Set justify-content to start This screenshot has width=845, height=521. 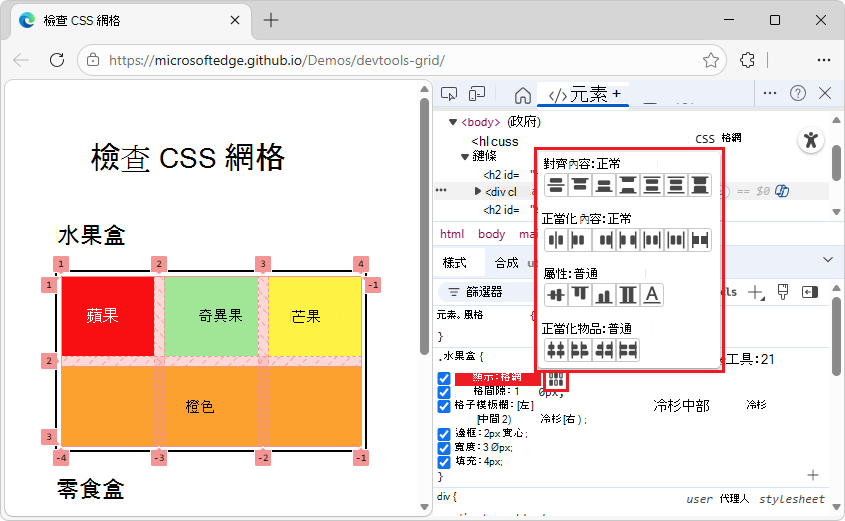pyautogui.click(x=580, y=240)
